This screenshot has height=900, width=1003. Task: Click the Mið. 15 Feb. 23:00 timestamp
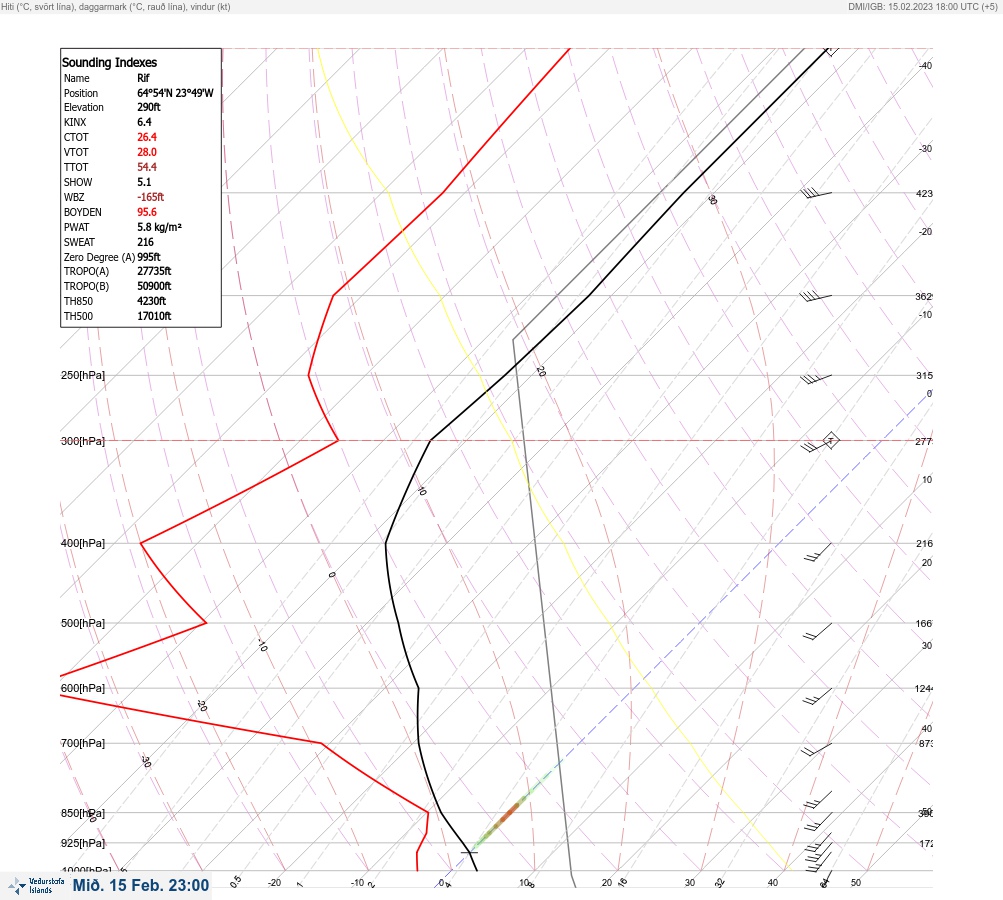(141, 885)
